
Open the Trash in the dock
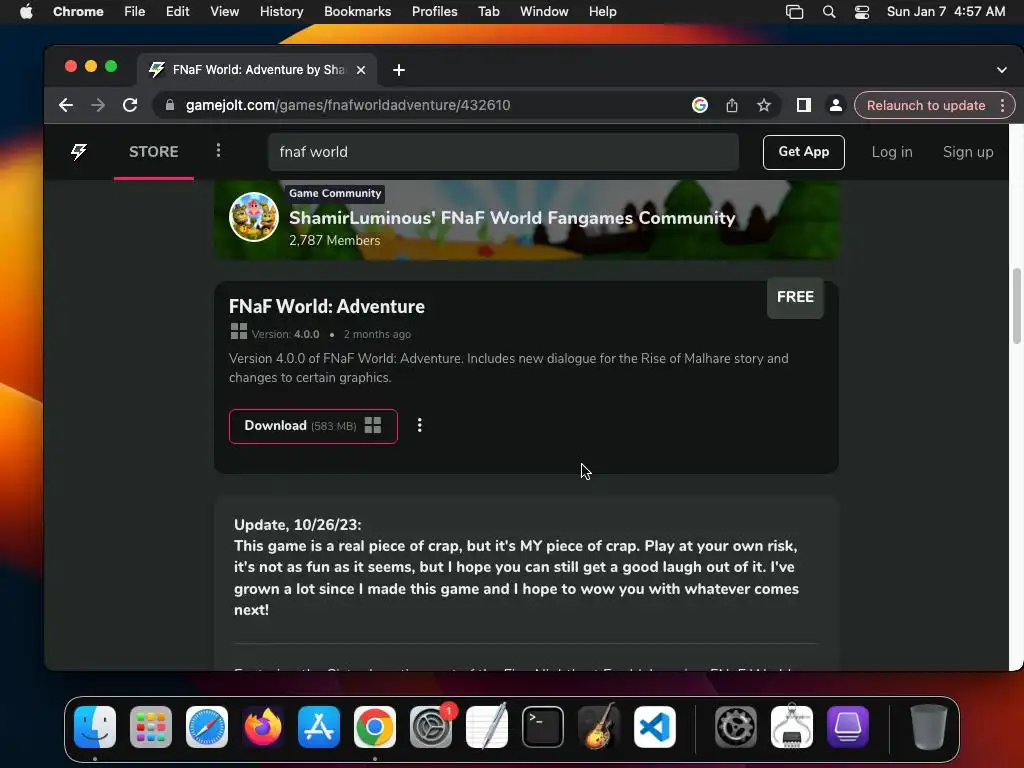pos(929,727)
